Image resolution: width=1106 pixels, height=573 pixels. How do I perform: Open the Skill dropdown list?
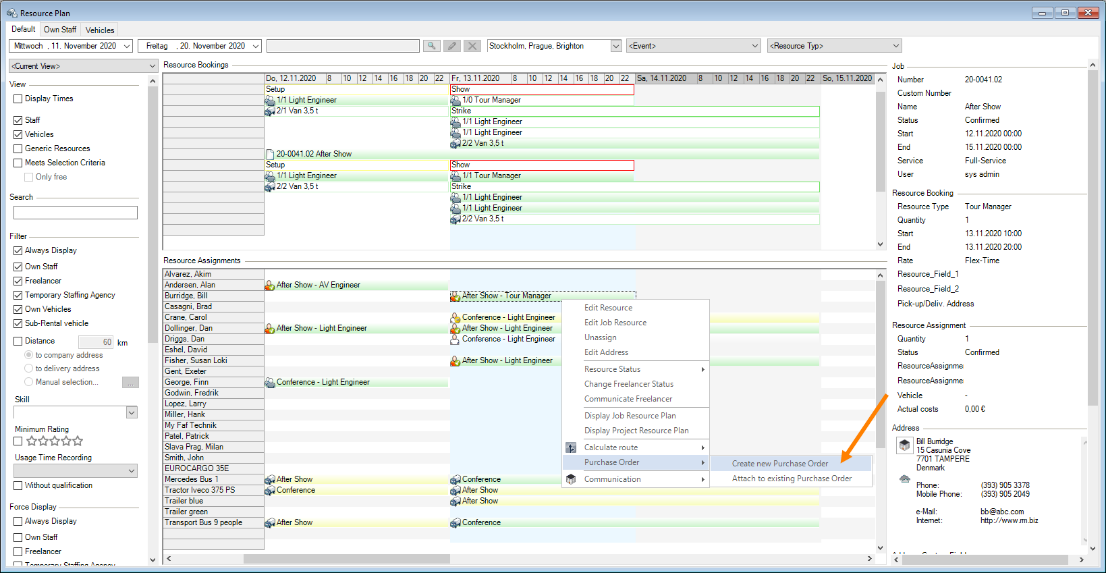[131, 412]
